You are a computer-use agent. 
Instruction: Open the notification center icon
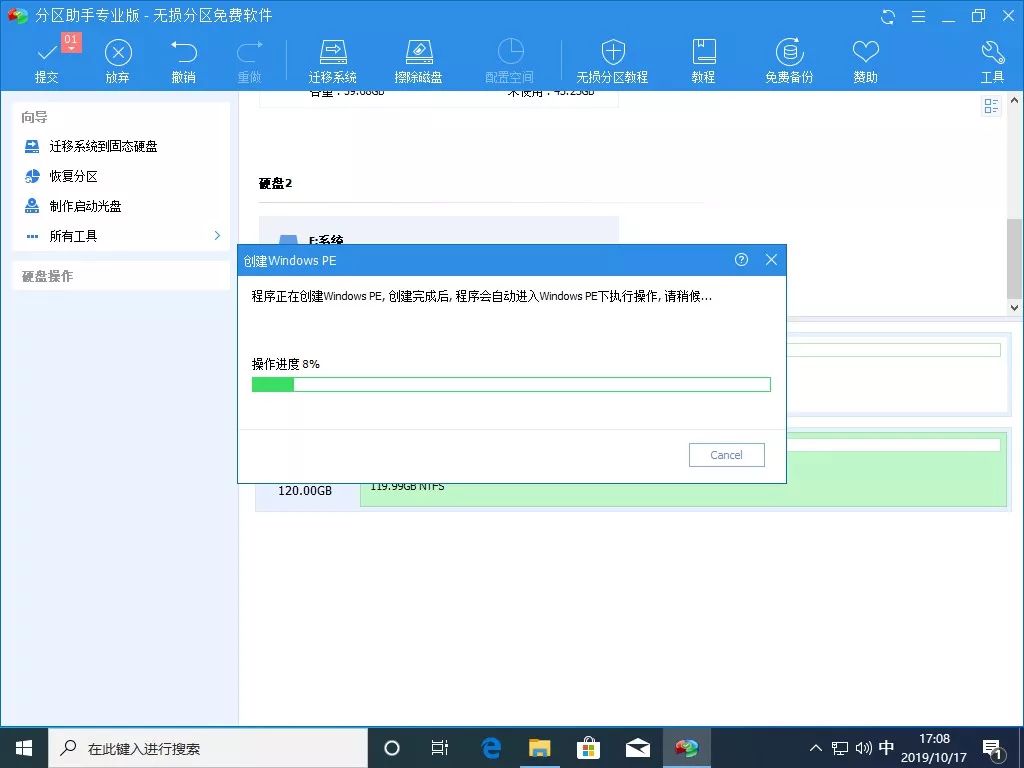[992, 749]
